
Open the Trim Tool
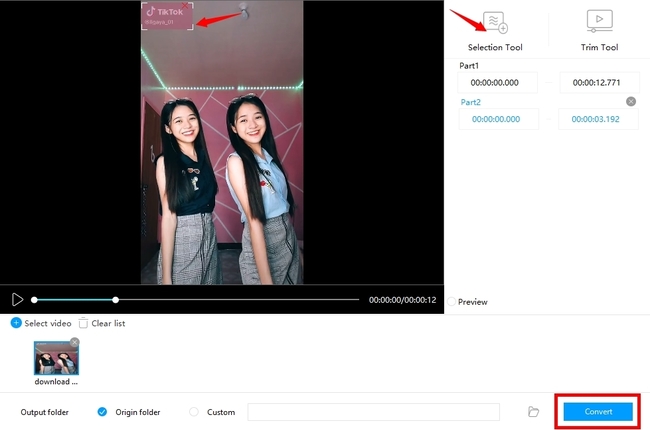coord(599,31)
